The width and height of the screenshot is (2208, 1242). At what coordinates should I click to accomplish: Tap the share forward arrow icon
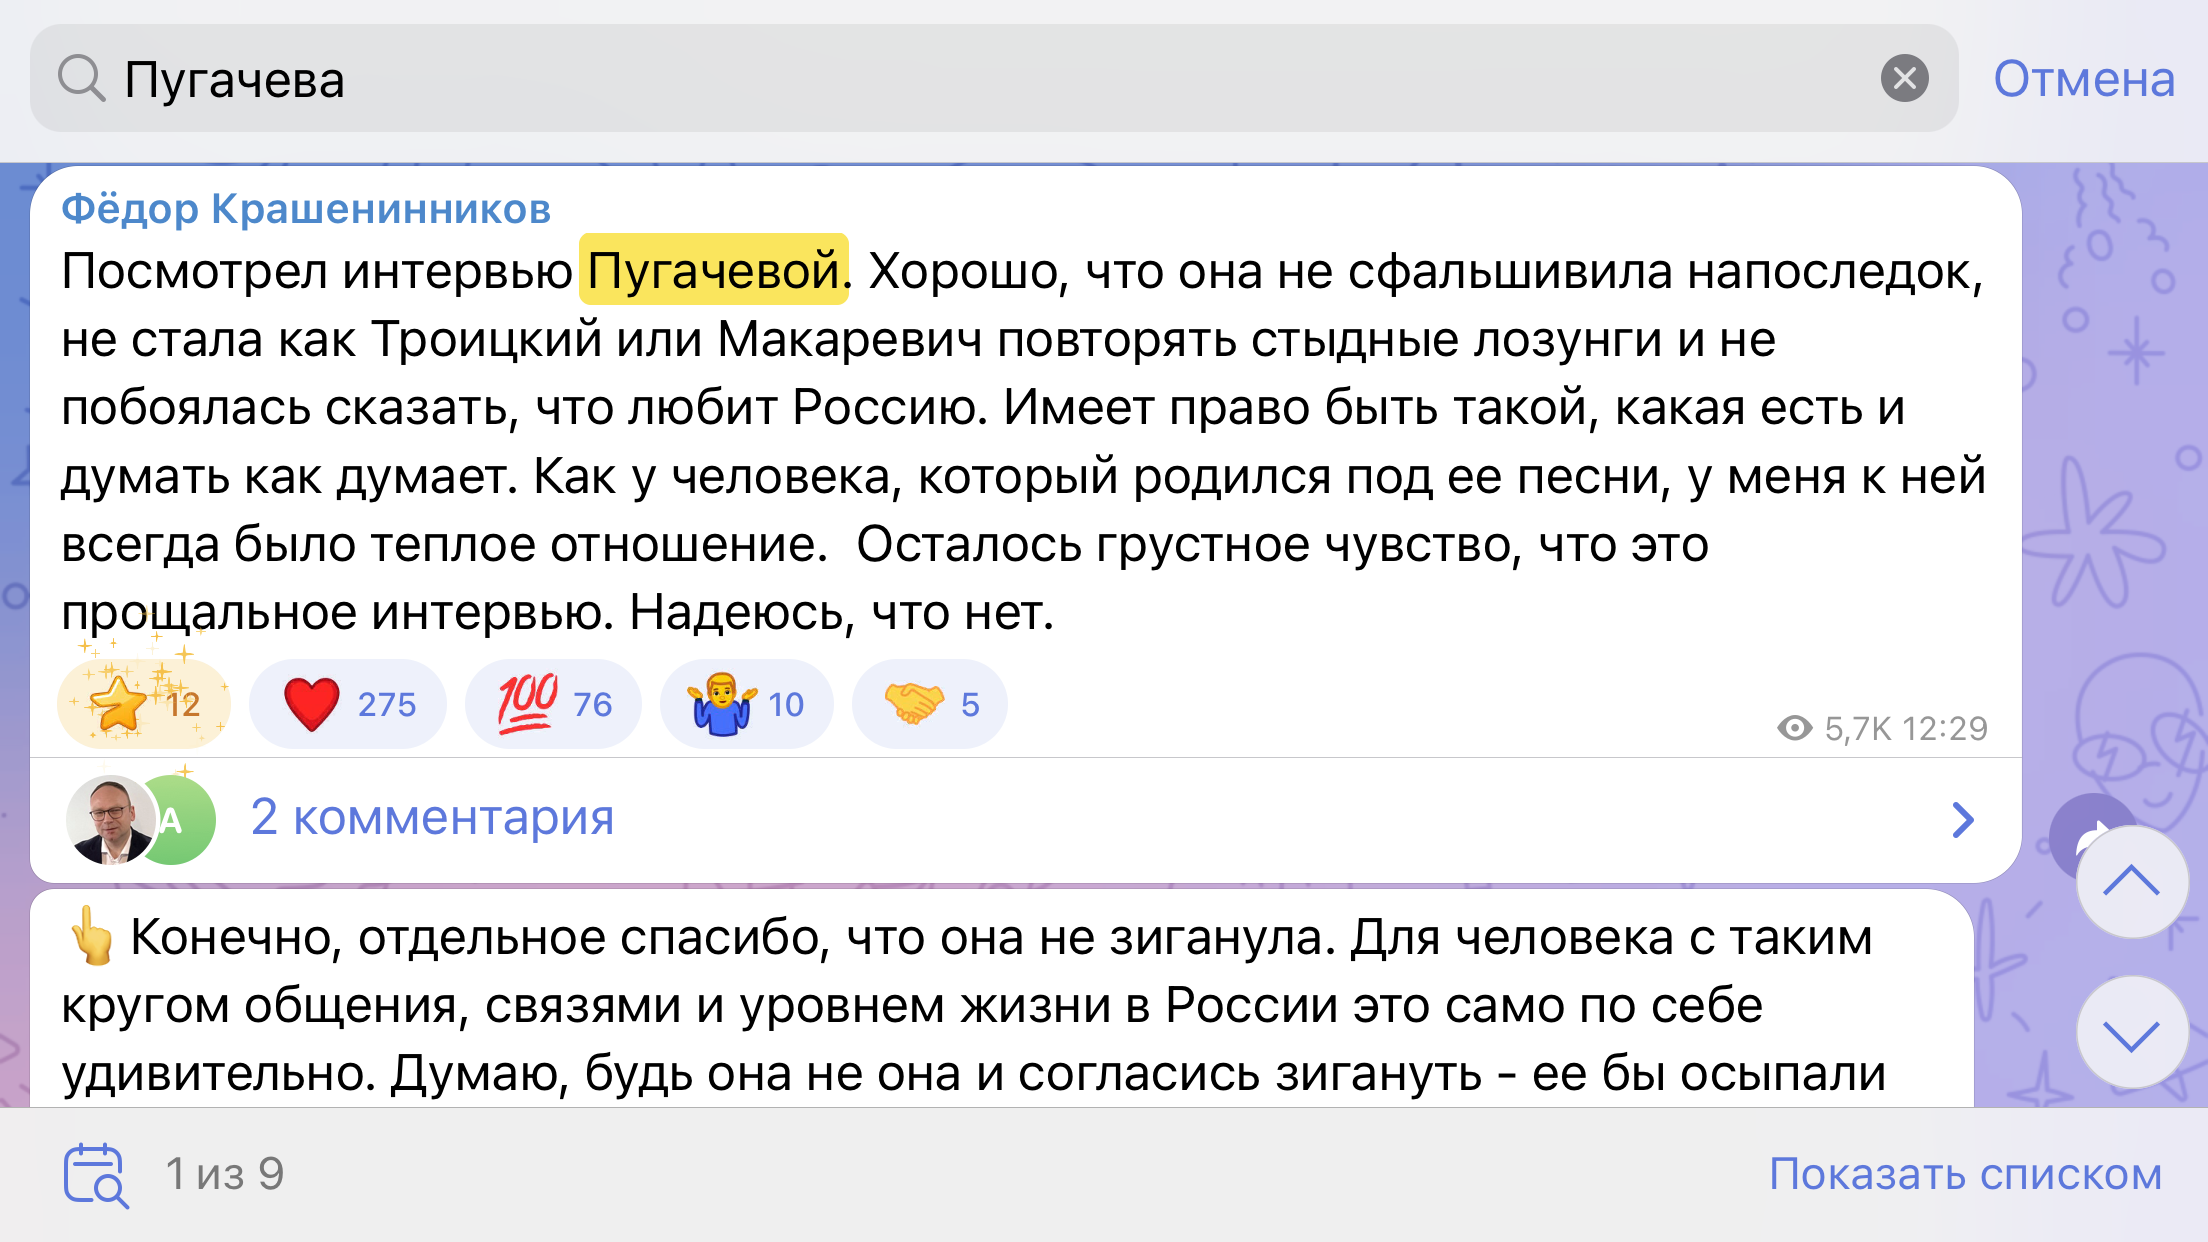(2092, 835)
